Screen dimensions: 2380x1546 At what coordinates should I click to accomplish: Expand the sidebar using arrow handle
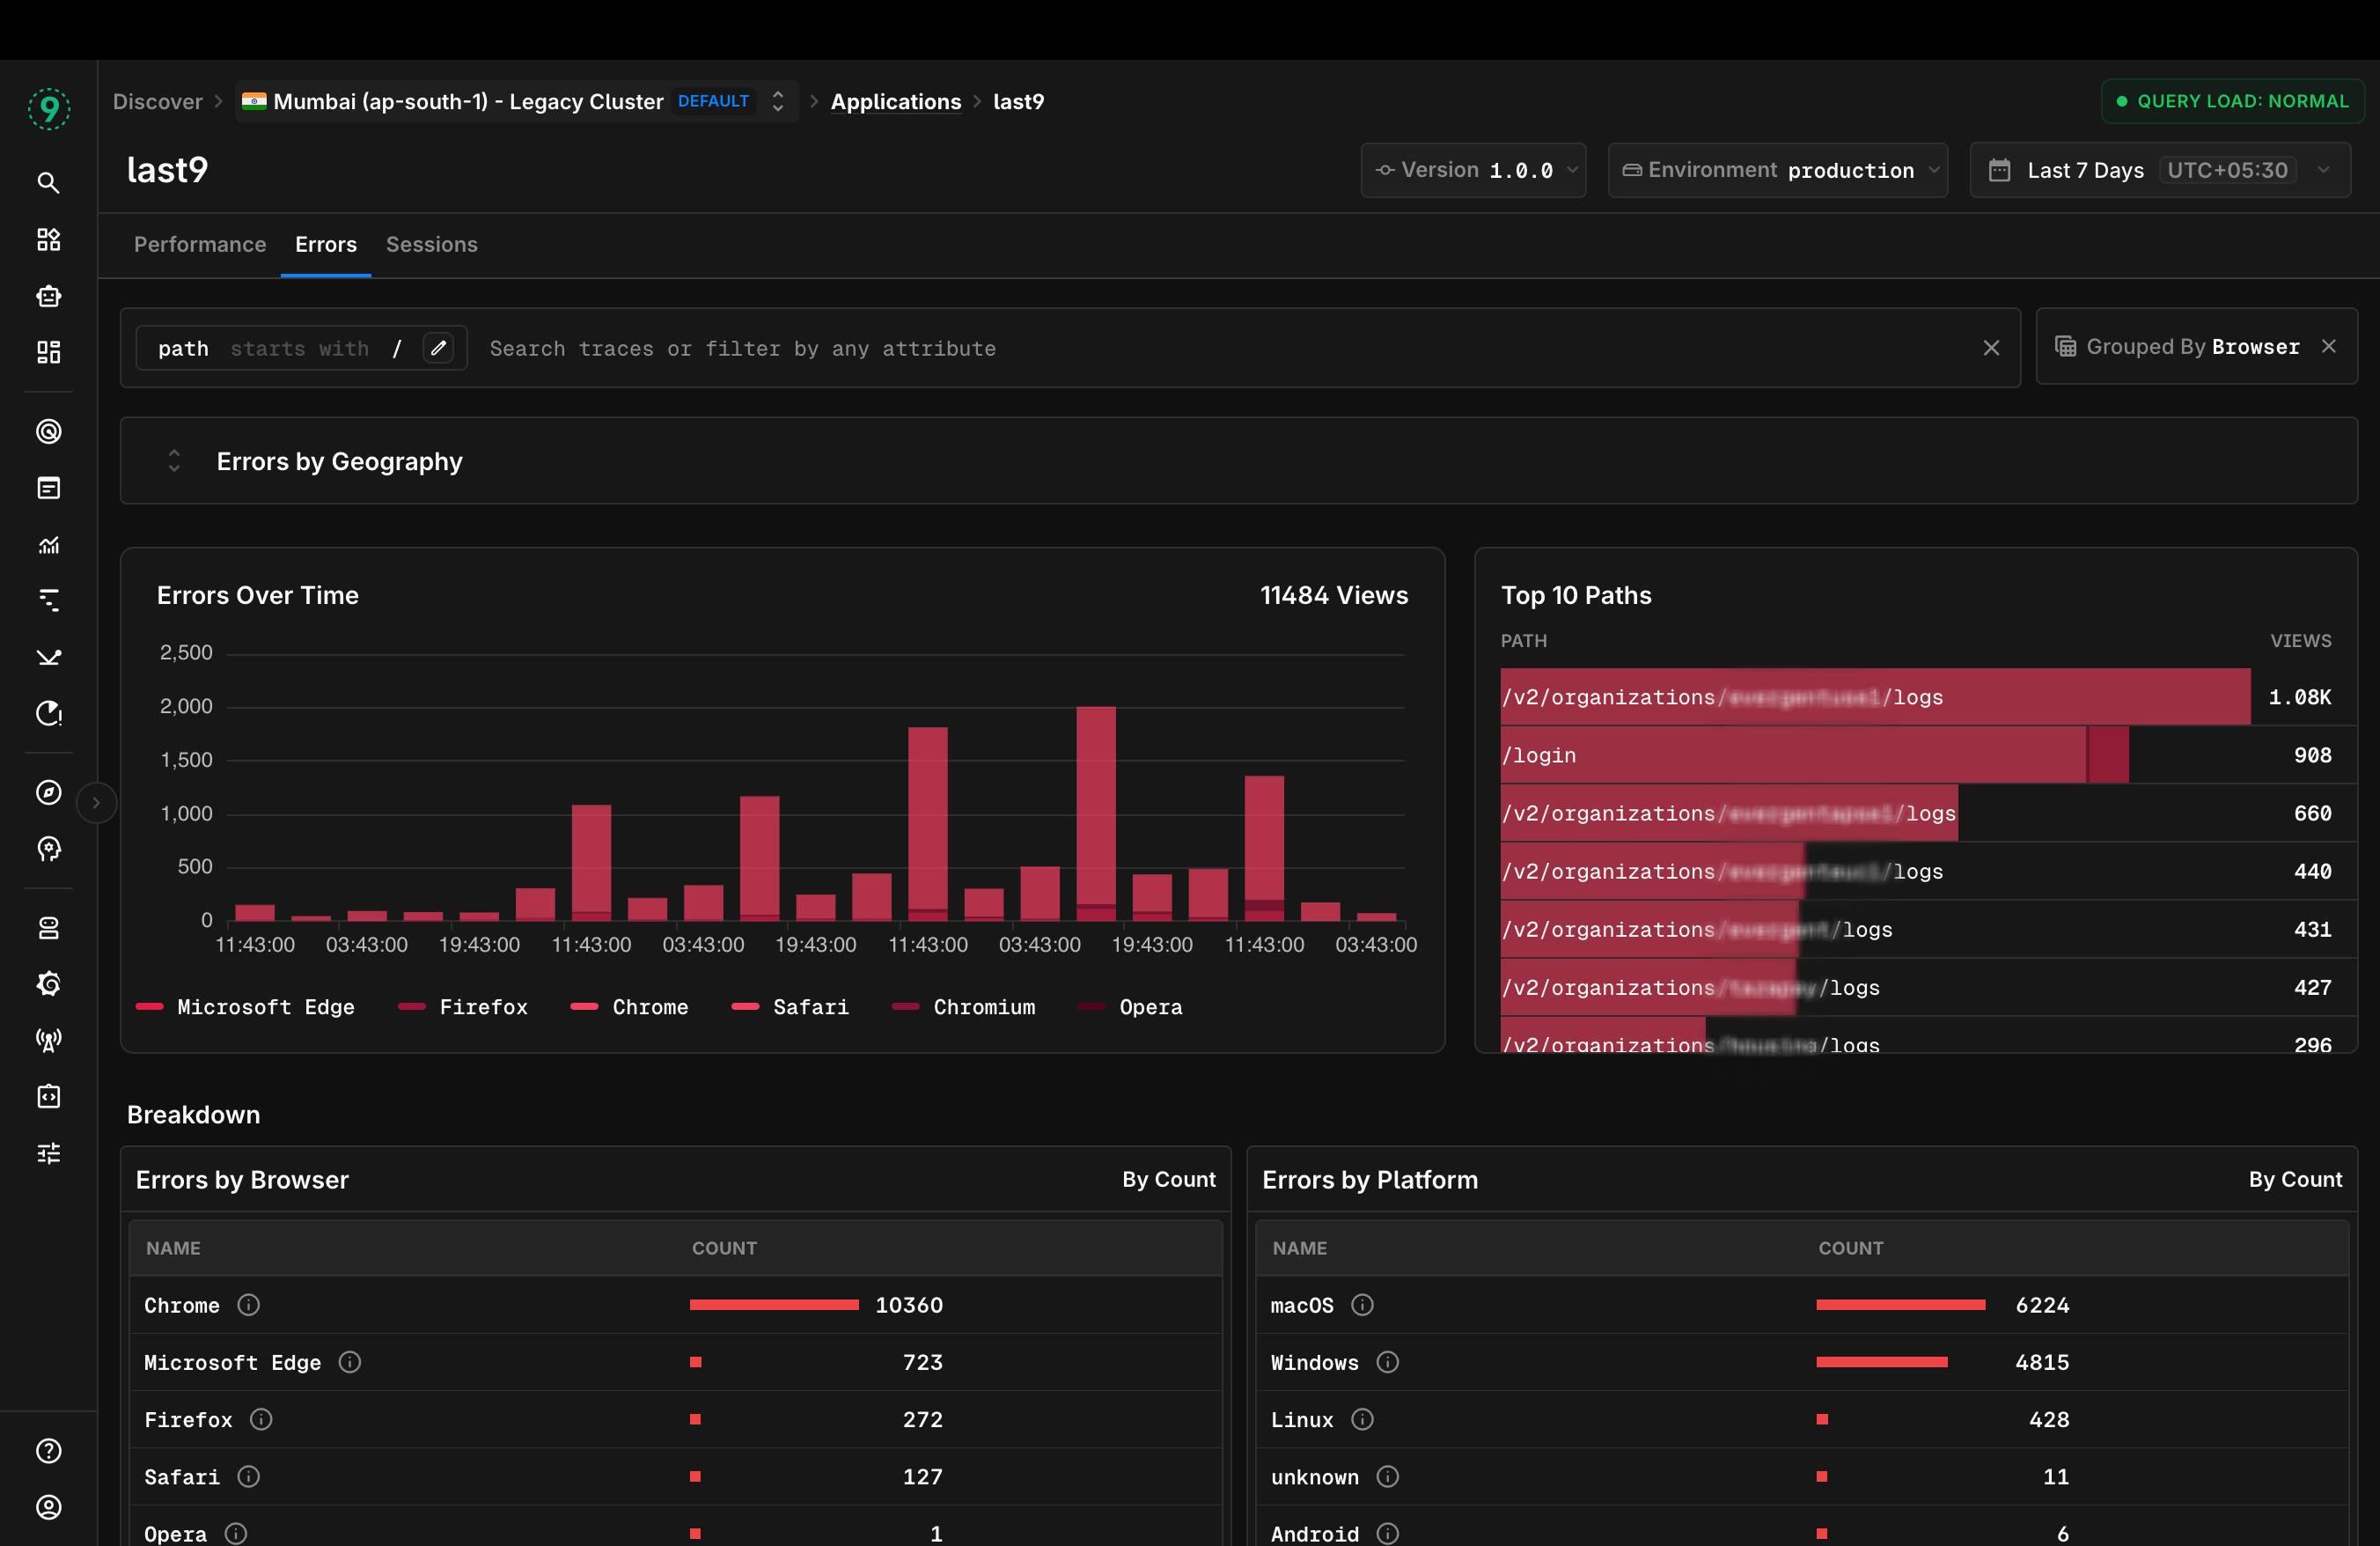(96, 802)
